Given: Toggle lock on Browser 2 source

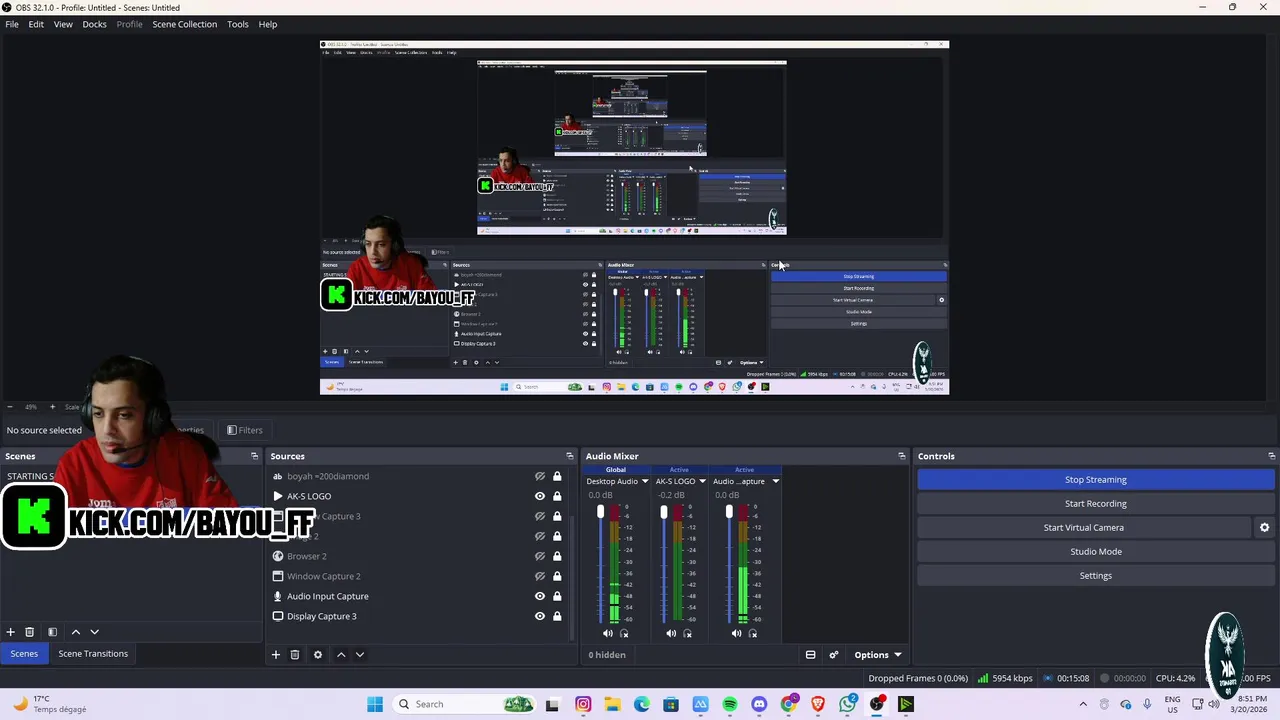Looking at the screenshot, I should point(557,556).
